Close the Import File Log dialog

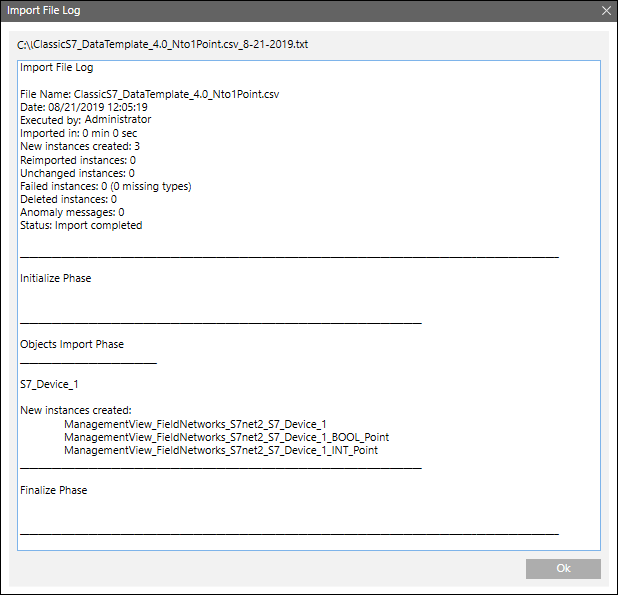605,11
